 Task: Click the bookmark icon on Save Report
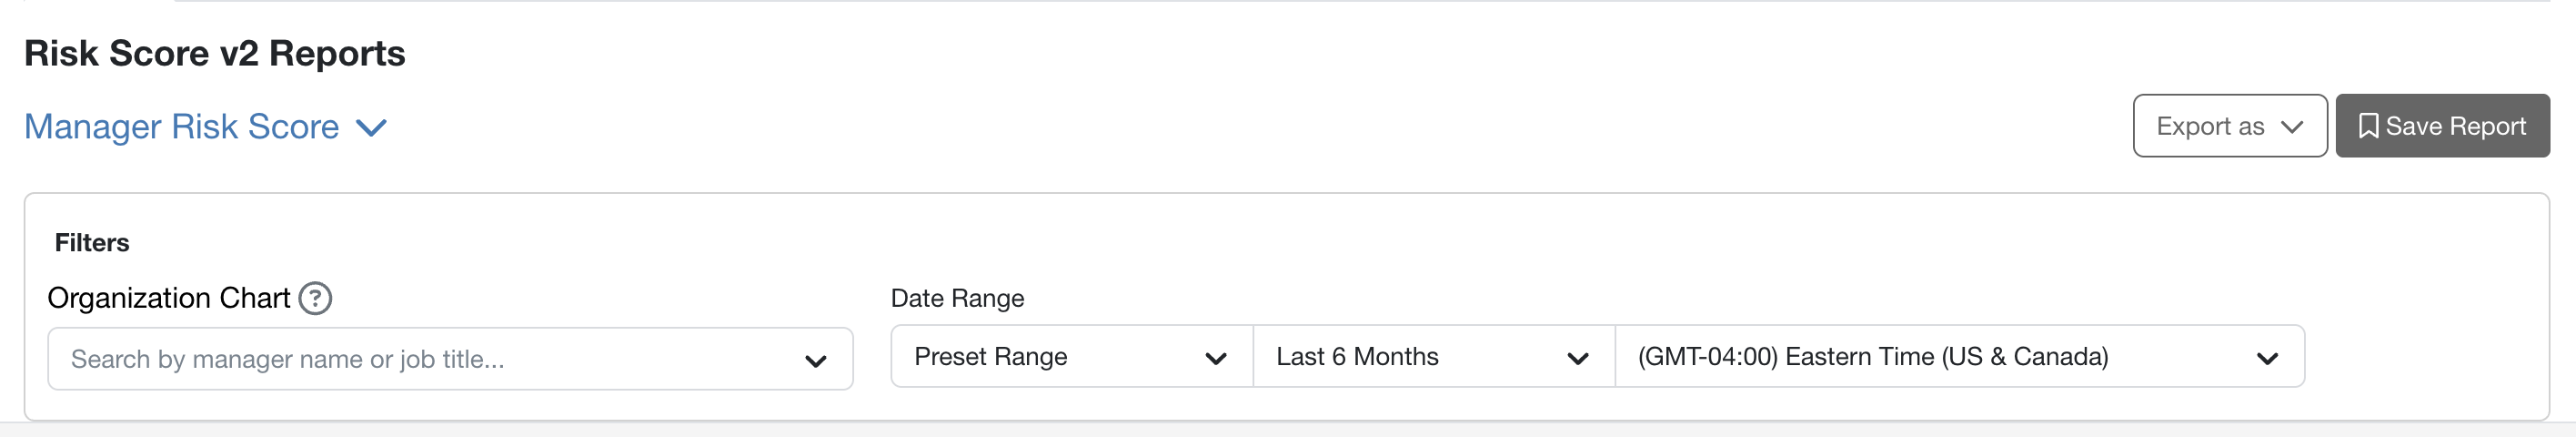2367,126
